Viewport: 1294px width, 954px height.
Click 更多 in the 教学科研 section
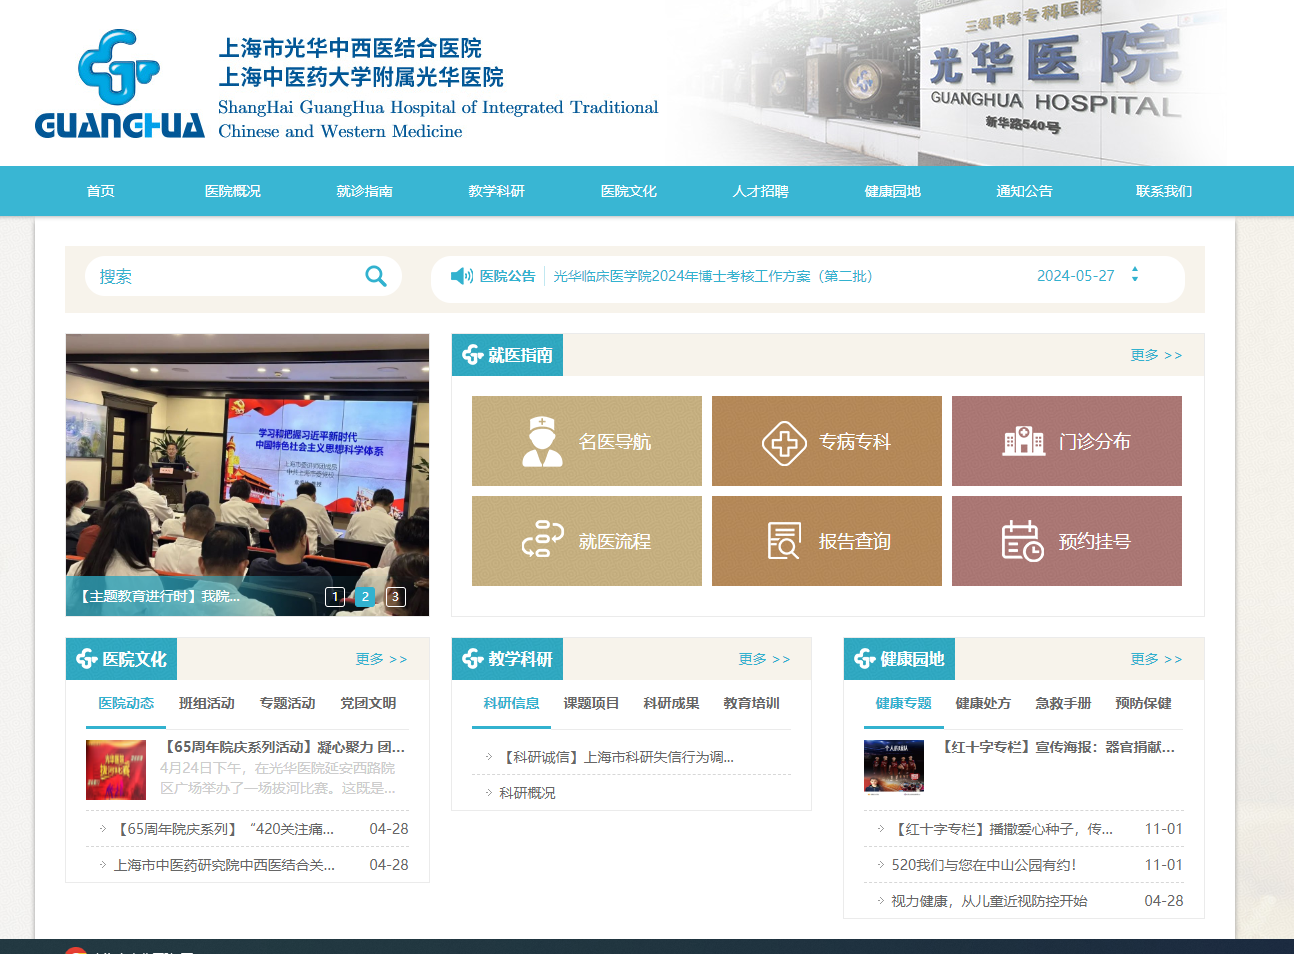click(x=764, y=659)
